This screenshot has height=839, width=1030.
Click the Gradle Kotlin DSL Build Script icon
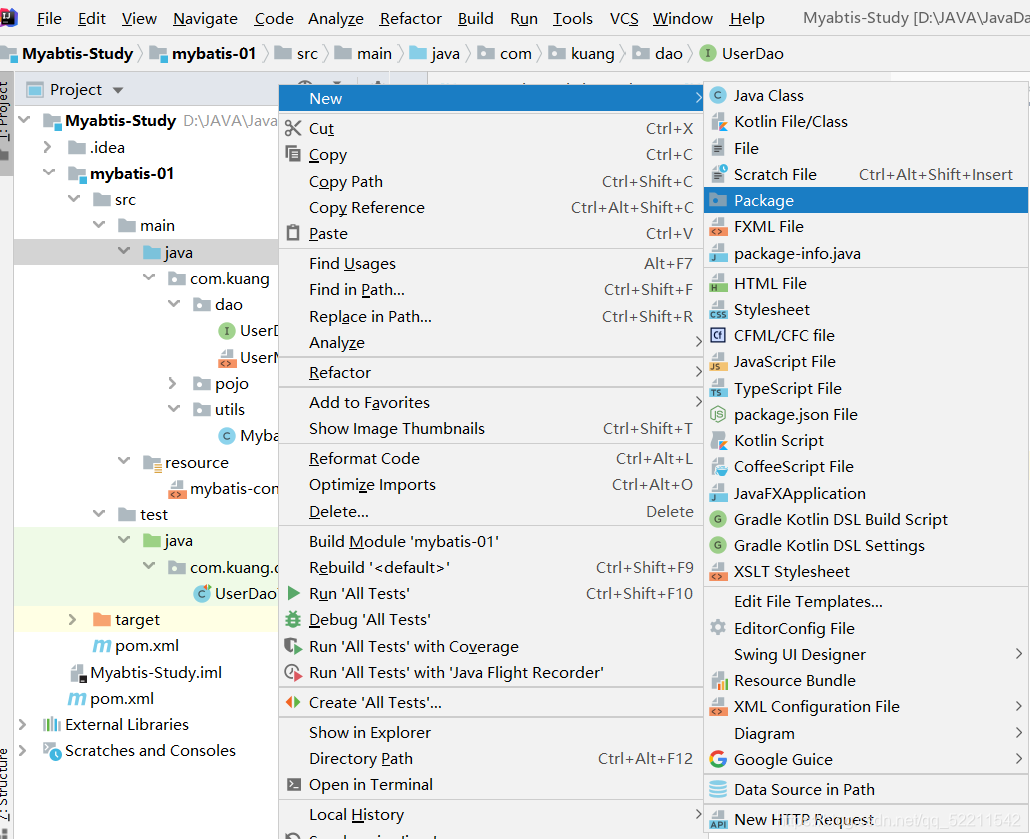tap(718, 520)
